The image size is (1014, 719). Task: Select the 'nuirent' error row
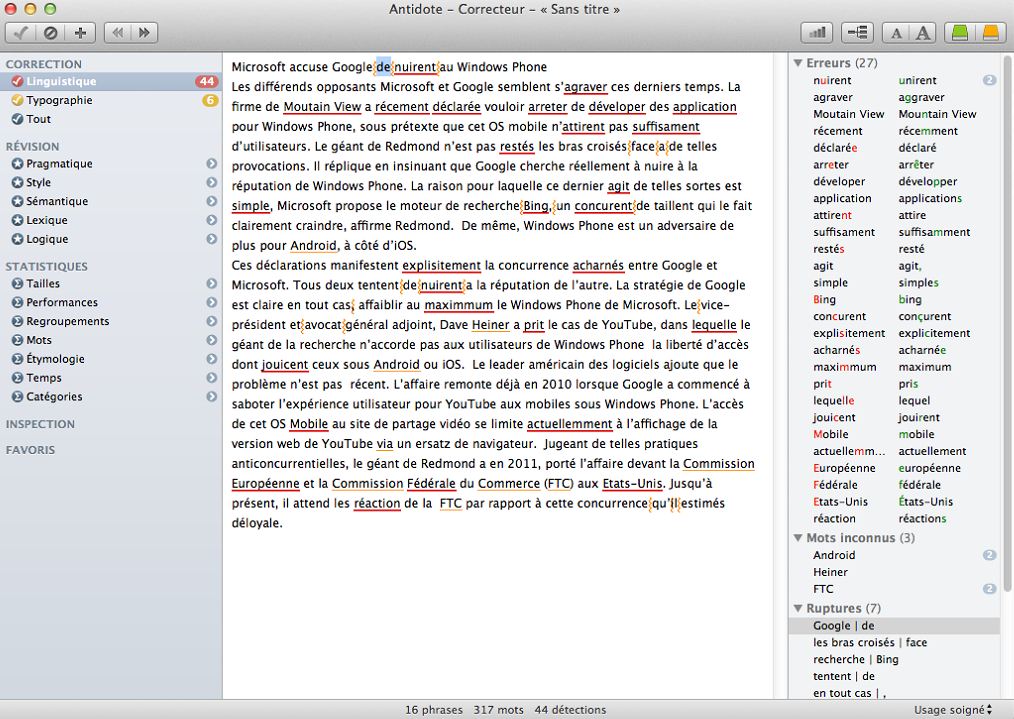(895, 80)
